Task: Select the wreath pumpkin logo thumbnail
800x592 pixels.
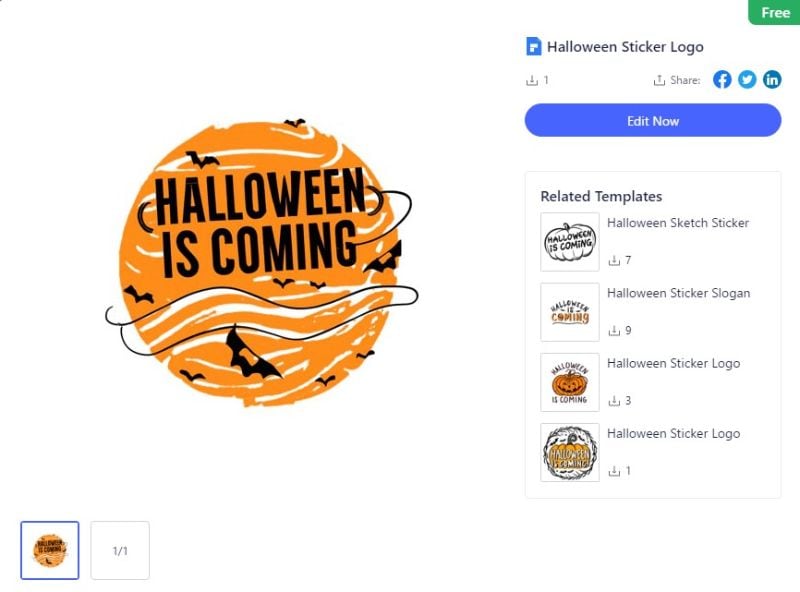Action: tap(570, 452)
